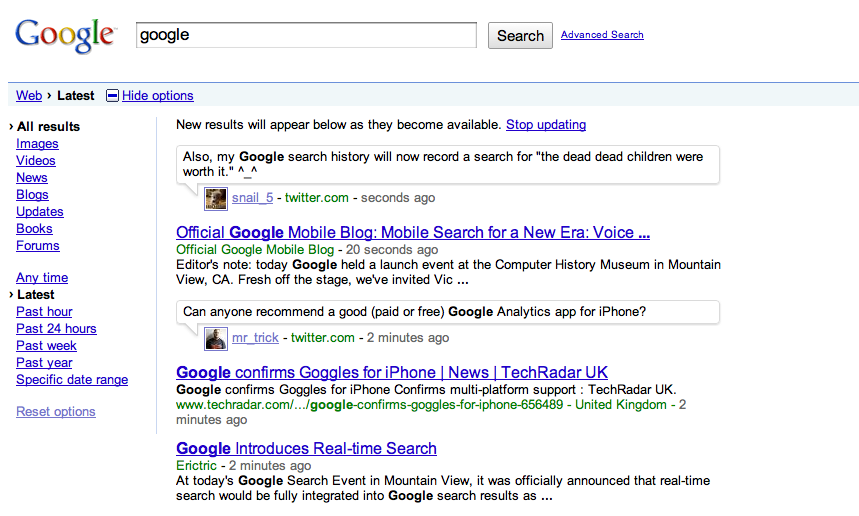Image resolution: width=859 pixels, height=516 pixels.
Task: Open mr_trick's Twitter avatar thumbnail
Action: coord(216,338)
